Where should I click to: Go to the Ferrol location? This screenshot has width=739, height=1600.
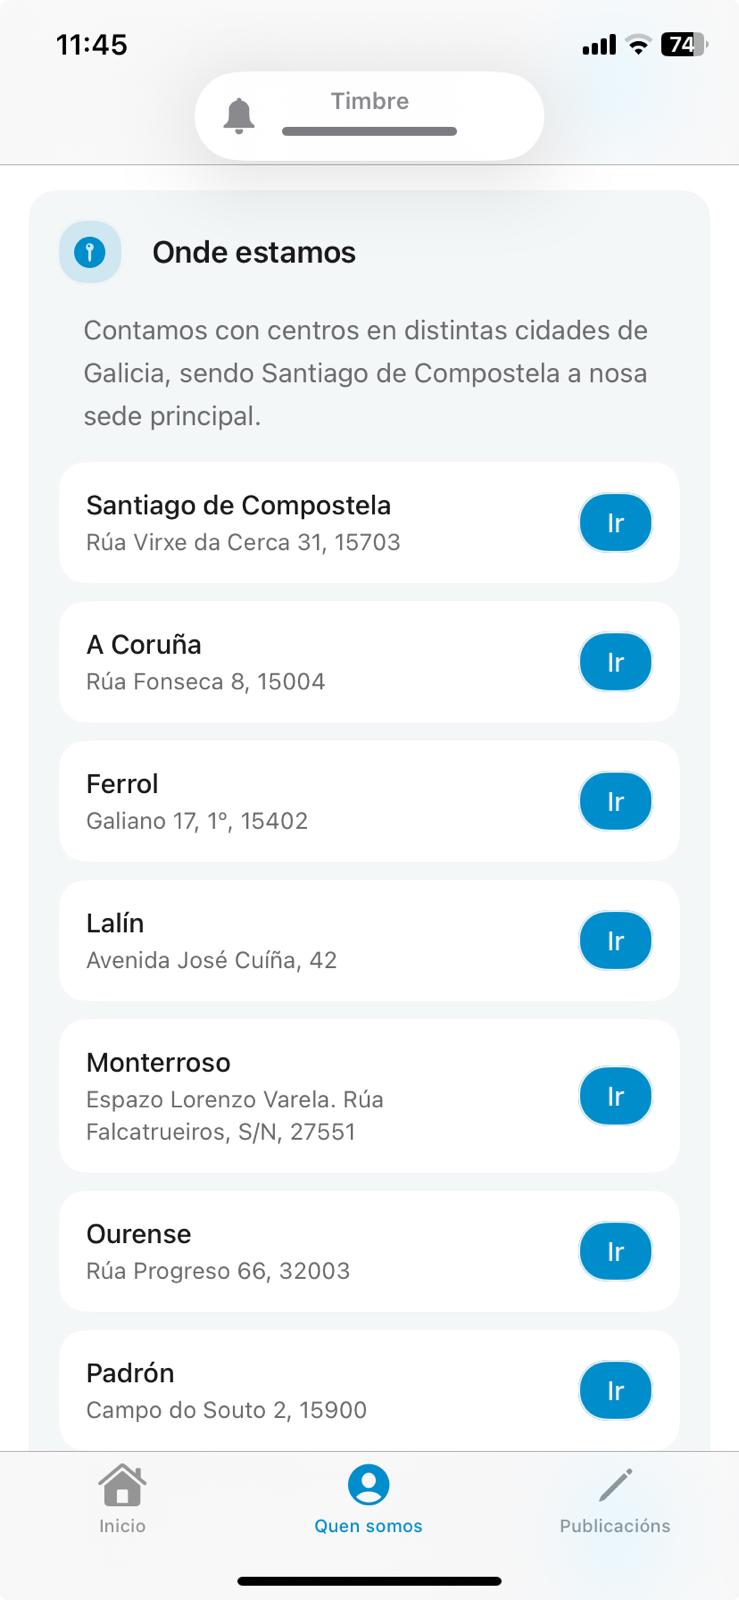(615, 801)
